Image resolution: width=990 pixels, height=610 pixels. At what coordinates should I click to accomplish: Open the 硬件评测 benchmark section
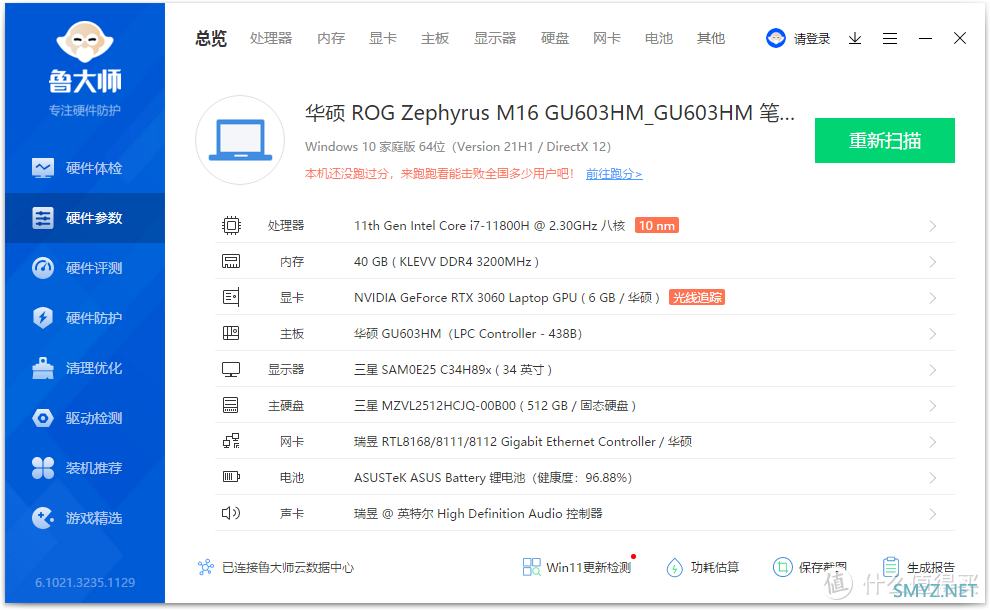tap(85, 268)
